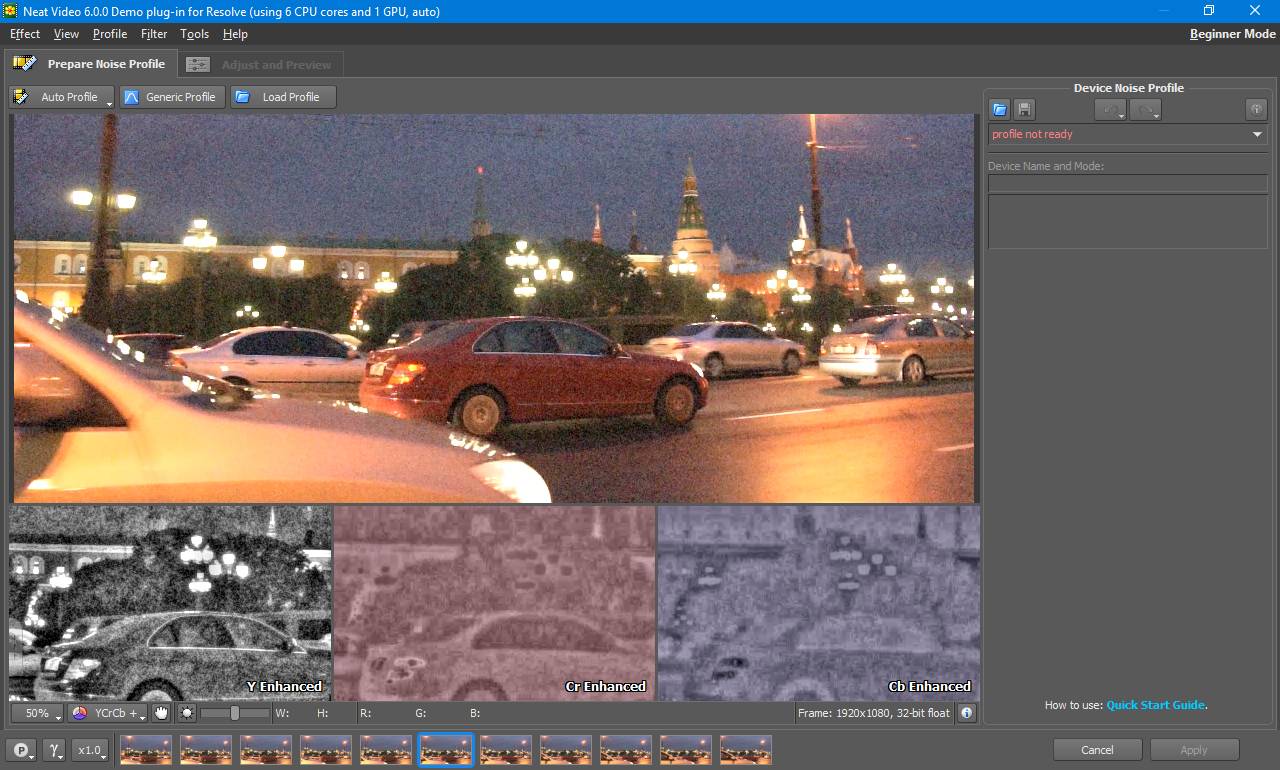The image size is (1280, 770).
Task: Open the disabled undo dropdown button
Action: point(1111,110)
